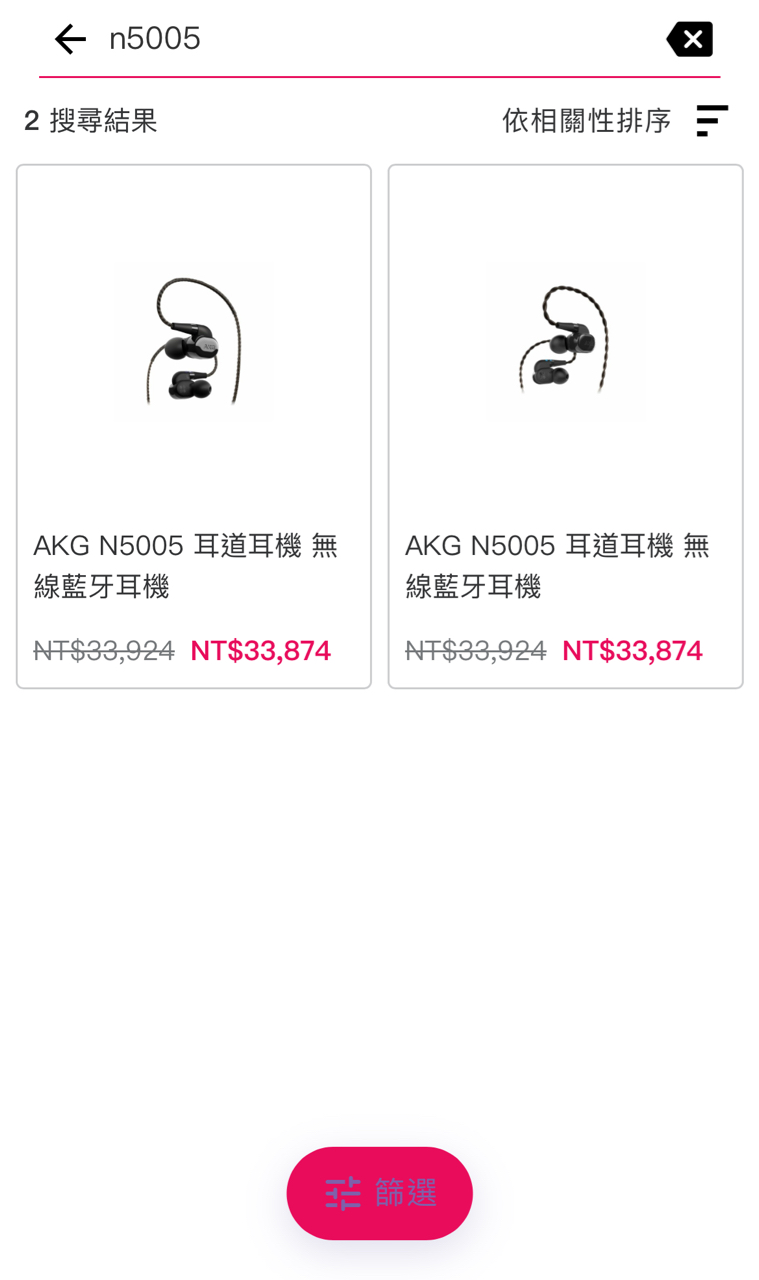The width and height of the screenshot is (759, 1280).
Task: Tap empty area below the product results
Action: coord(380,900)
